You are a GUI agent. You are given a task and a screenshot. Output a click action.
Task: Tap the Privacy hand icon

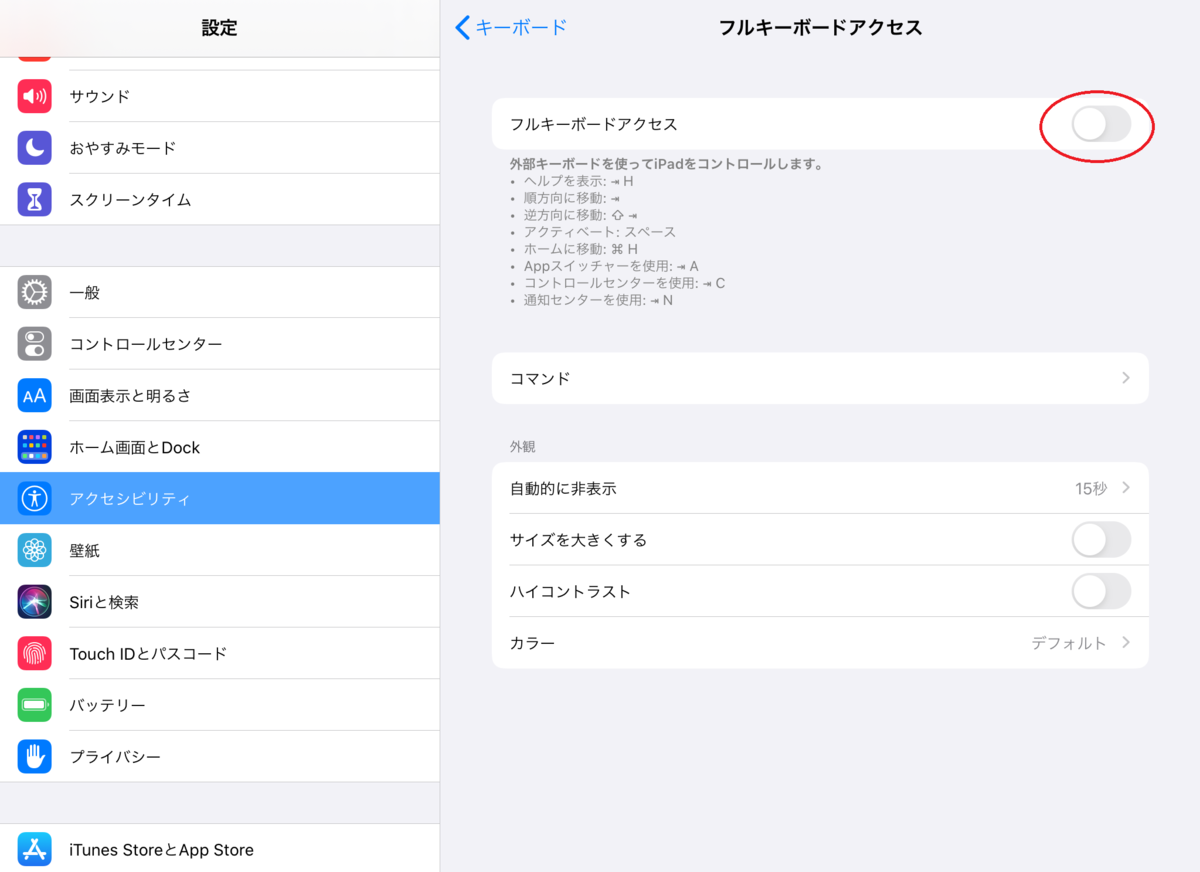coord(34,756)
